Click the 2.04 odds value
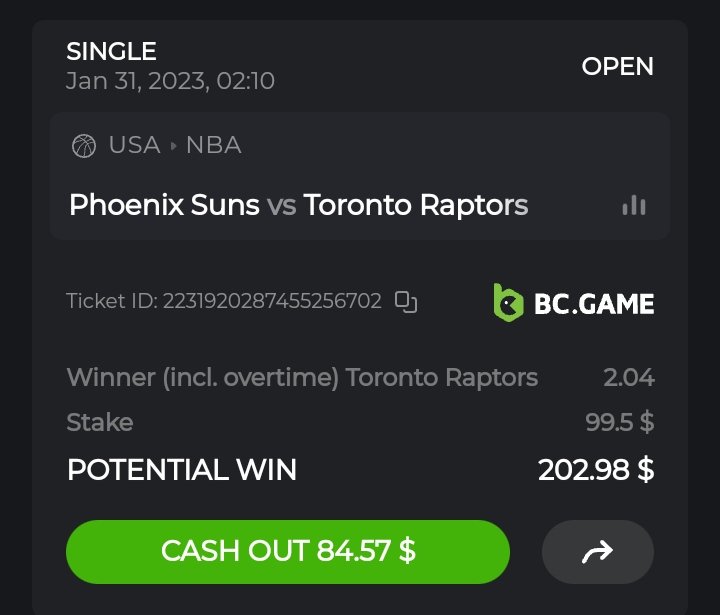The width and height of the screenshot is (720, 615). [x=628, y=377]
